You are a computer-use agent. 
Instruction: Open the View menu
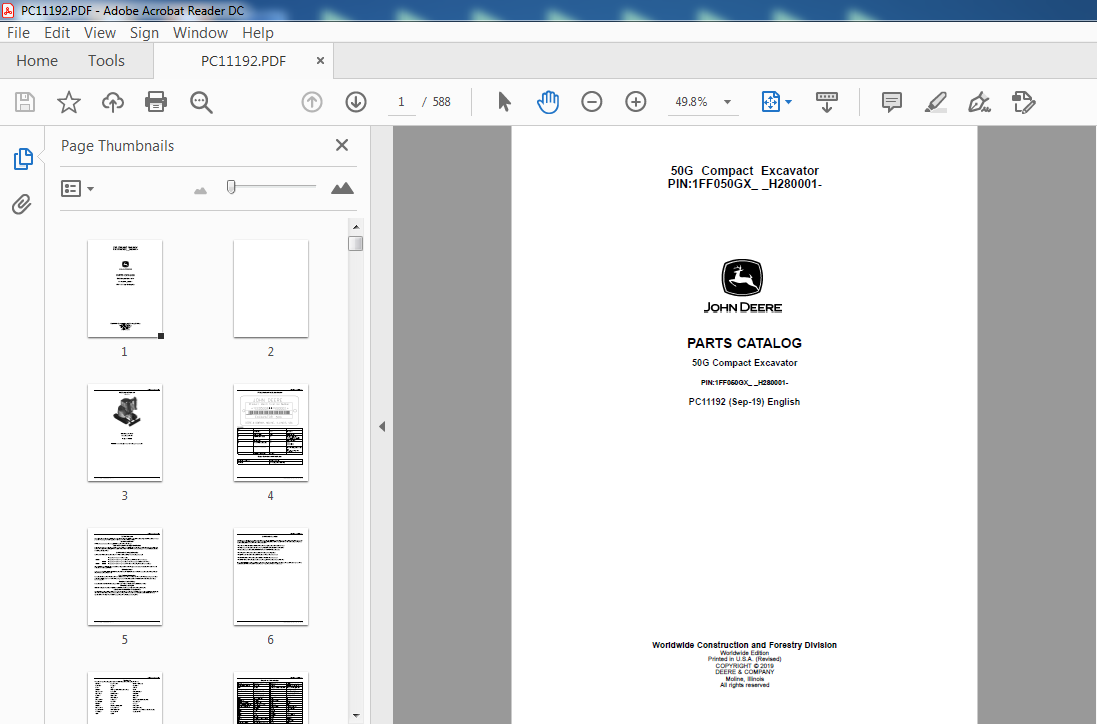click(x=100, y=33)
